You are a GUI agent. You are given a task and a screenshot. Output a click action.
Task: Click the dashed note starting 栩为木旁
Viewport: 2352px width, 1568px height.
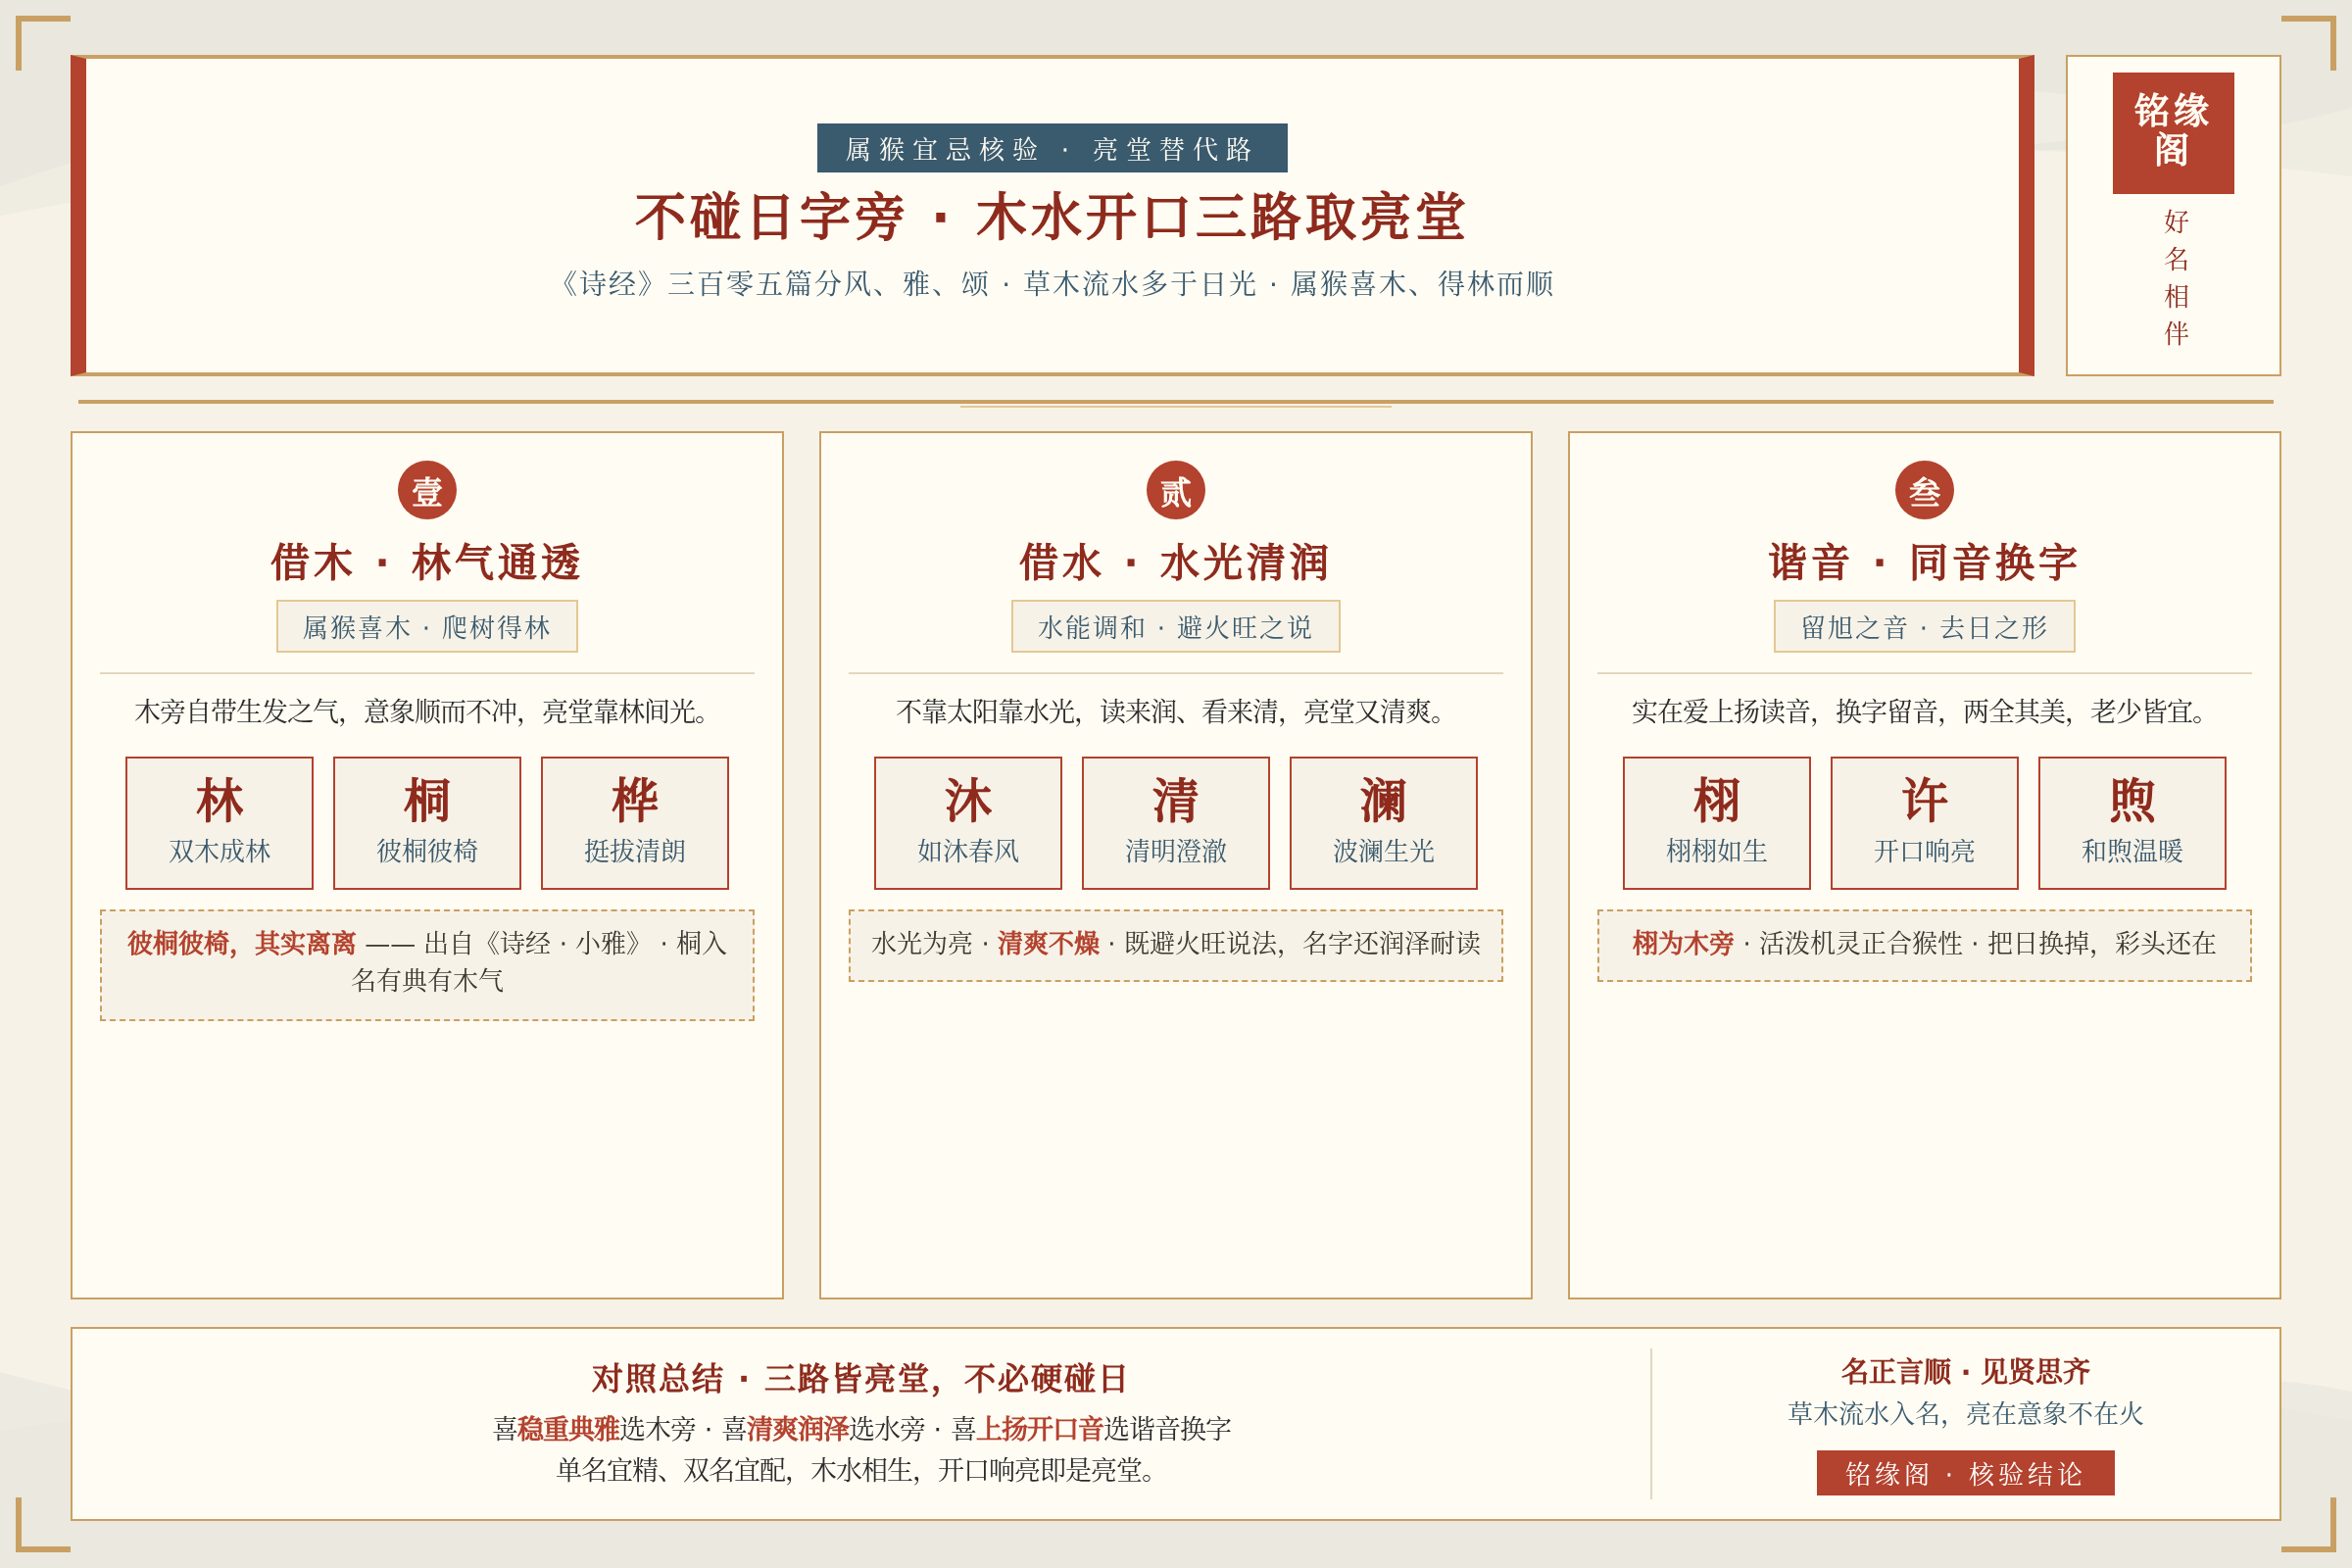pos(1924,945)
